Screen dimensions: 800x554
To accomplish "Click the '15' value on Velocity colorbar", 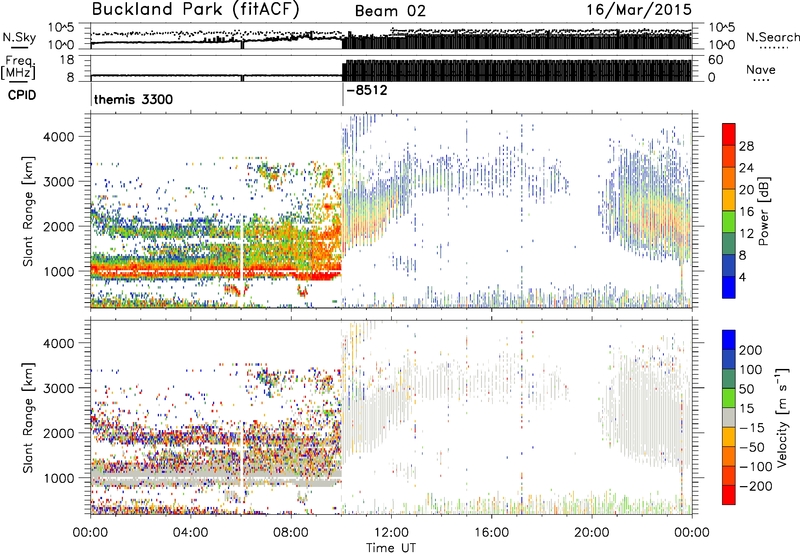I will [x=747, y=409].
